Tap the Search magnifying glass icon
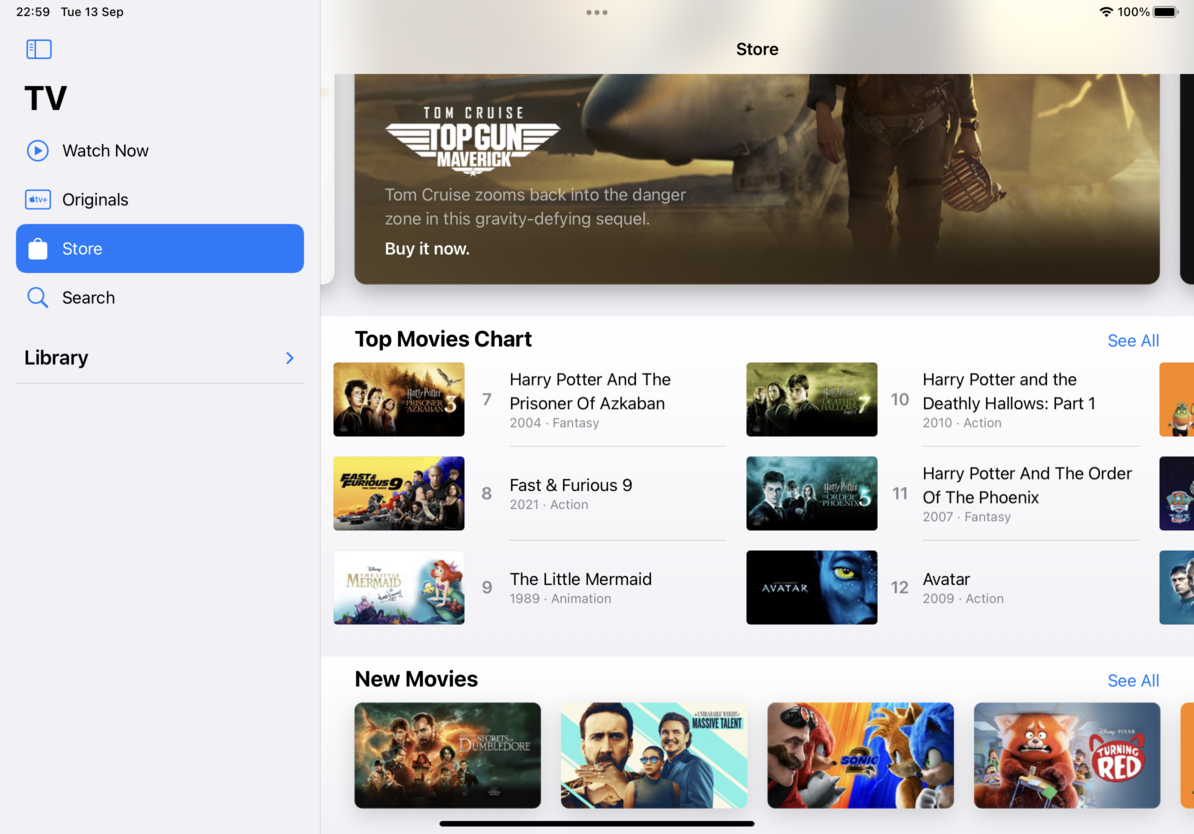The height and width of the screenshot is (834, 1194). click(x=37, y=297)
